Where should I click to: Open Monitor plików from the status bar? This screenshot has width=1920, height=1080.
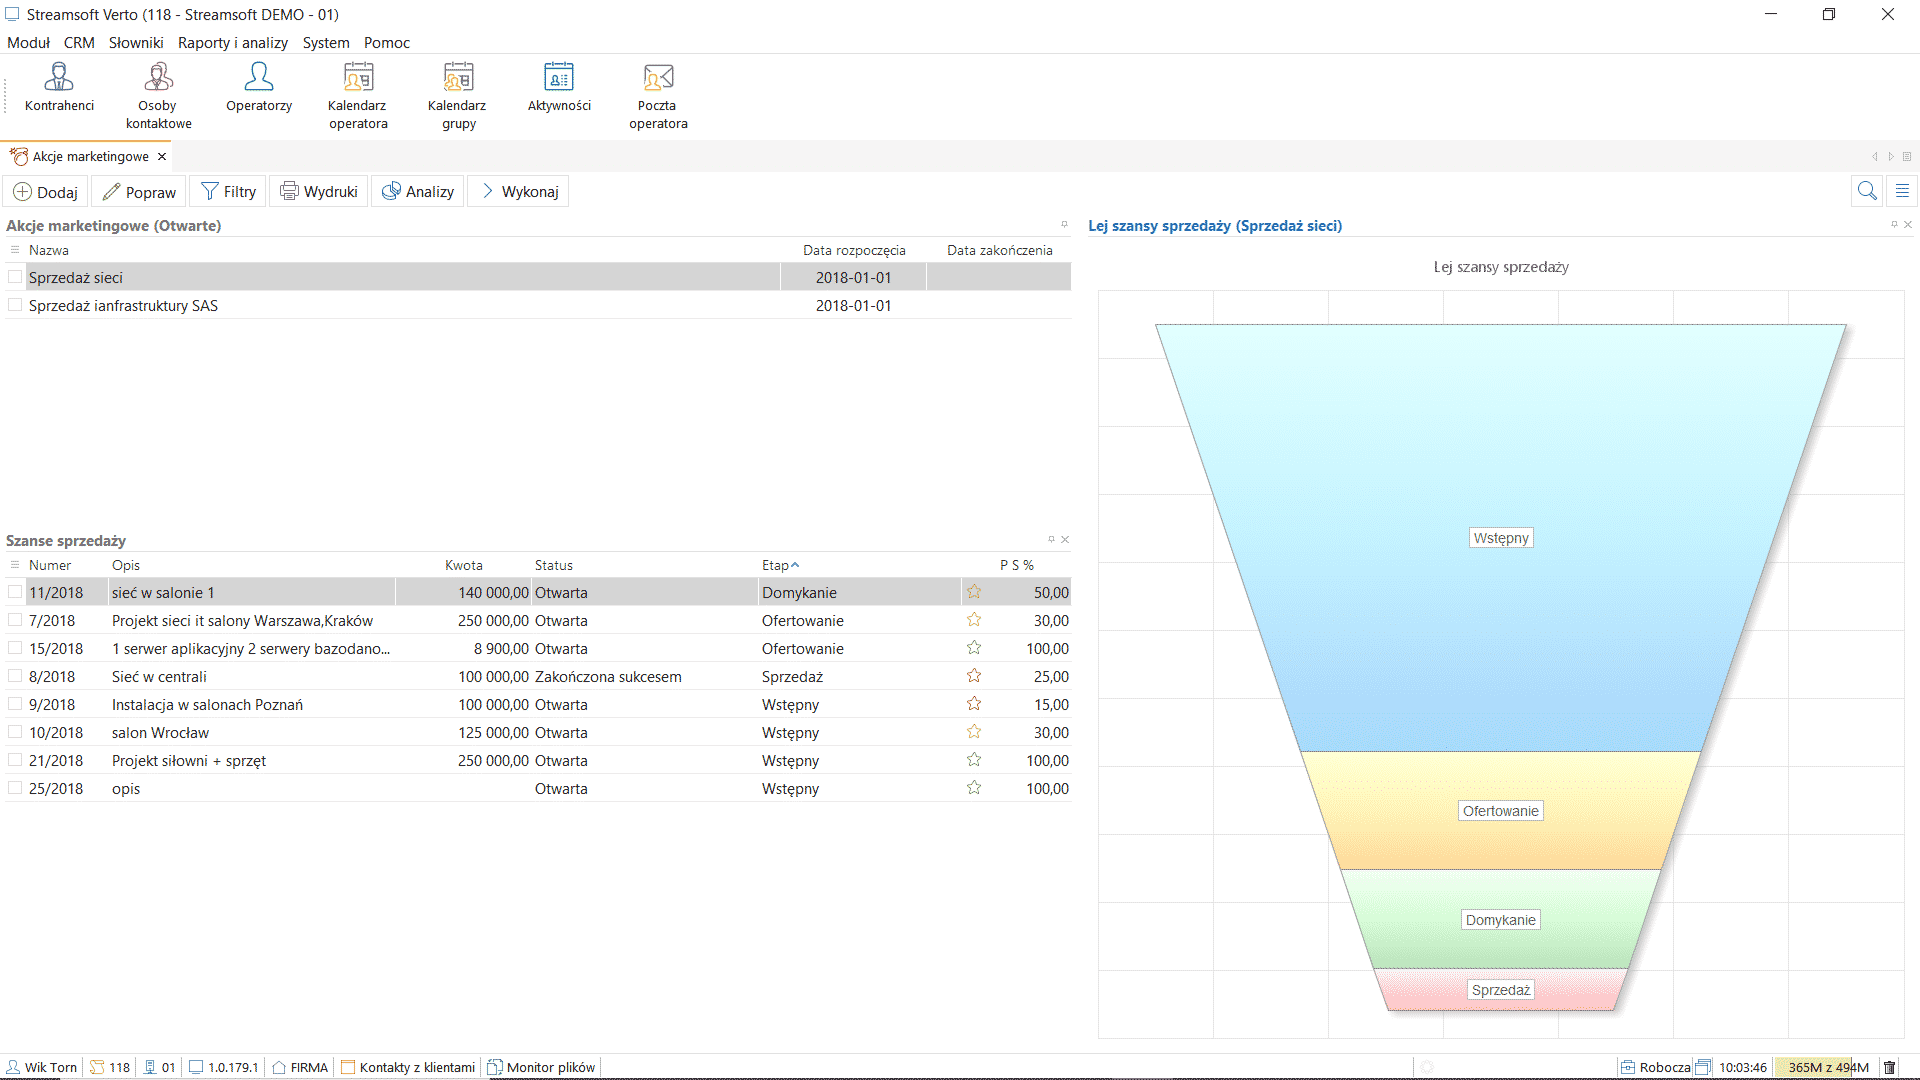[x=541, y=1067]
